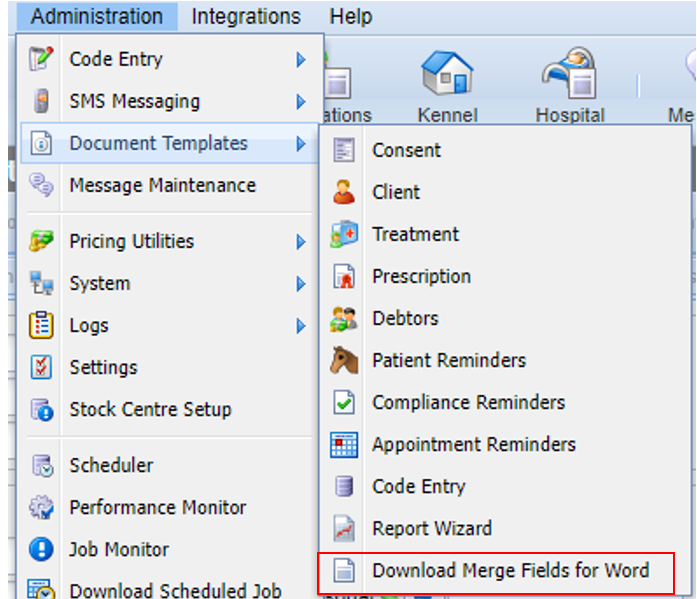Click the Patient Reminders horse icon
Image resolution: width=697 pixels, height=599 pixels.
pos(344,360)
